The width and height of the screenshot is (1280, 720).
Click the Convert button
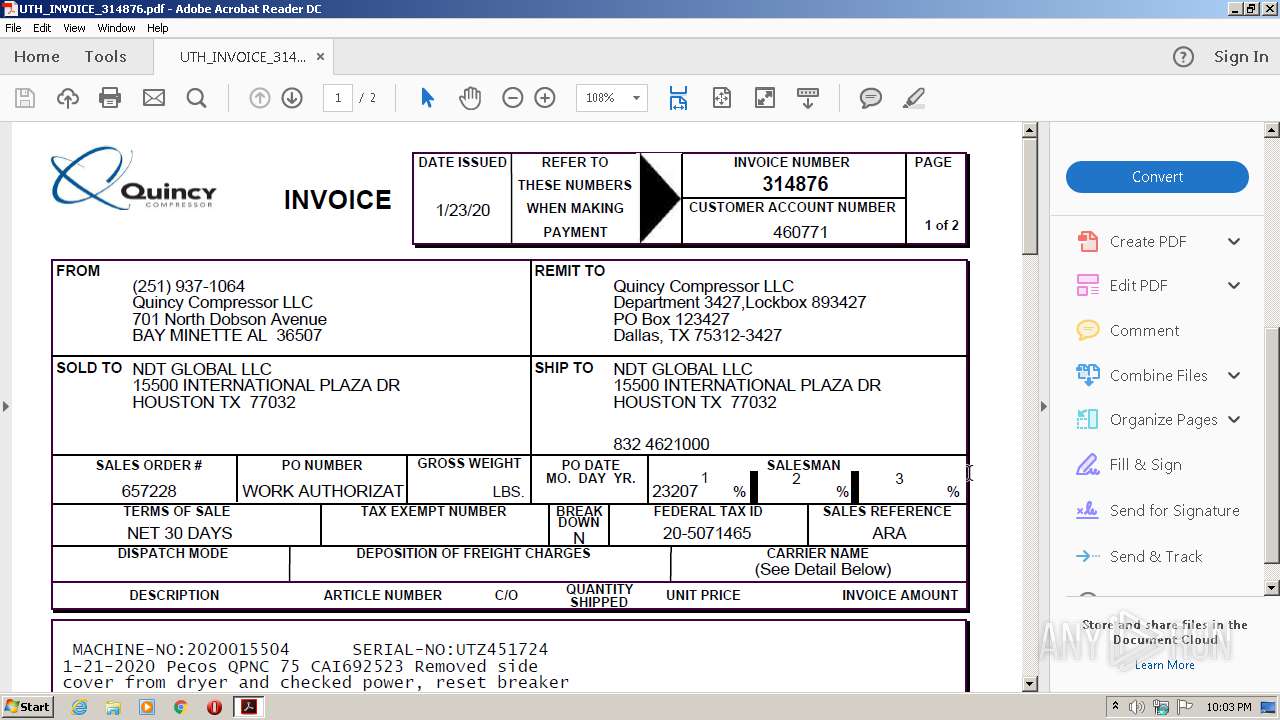pos(1157,177)
